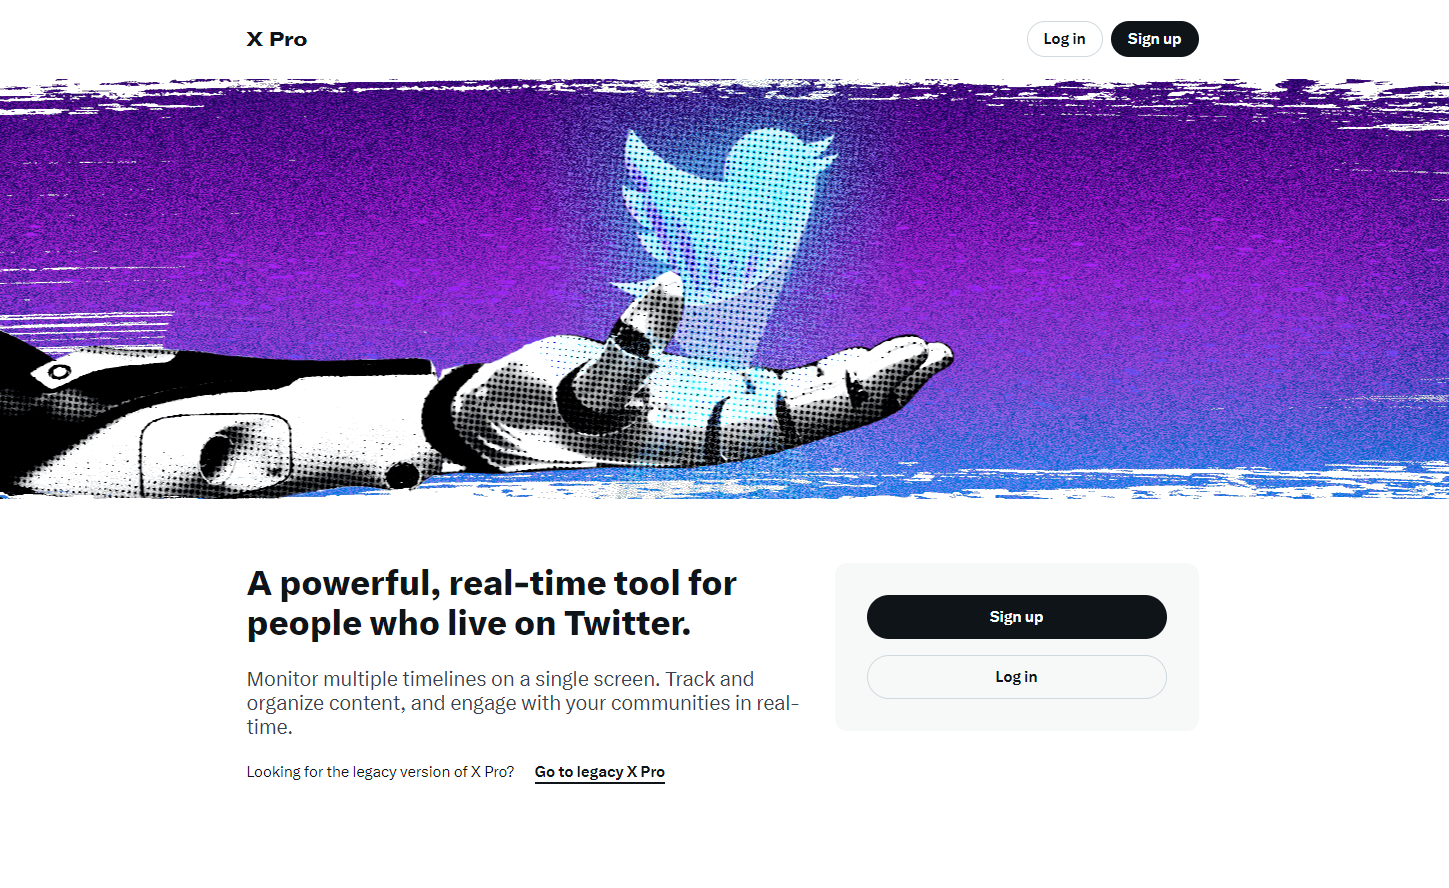The image size is (1449, 888).
Task: Select Sign up in the top header
Action: point(1154,39)
